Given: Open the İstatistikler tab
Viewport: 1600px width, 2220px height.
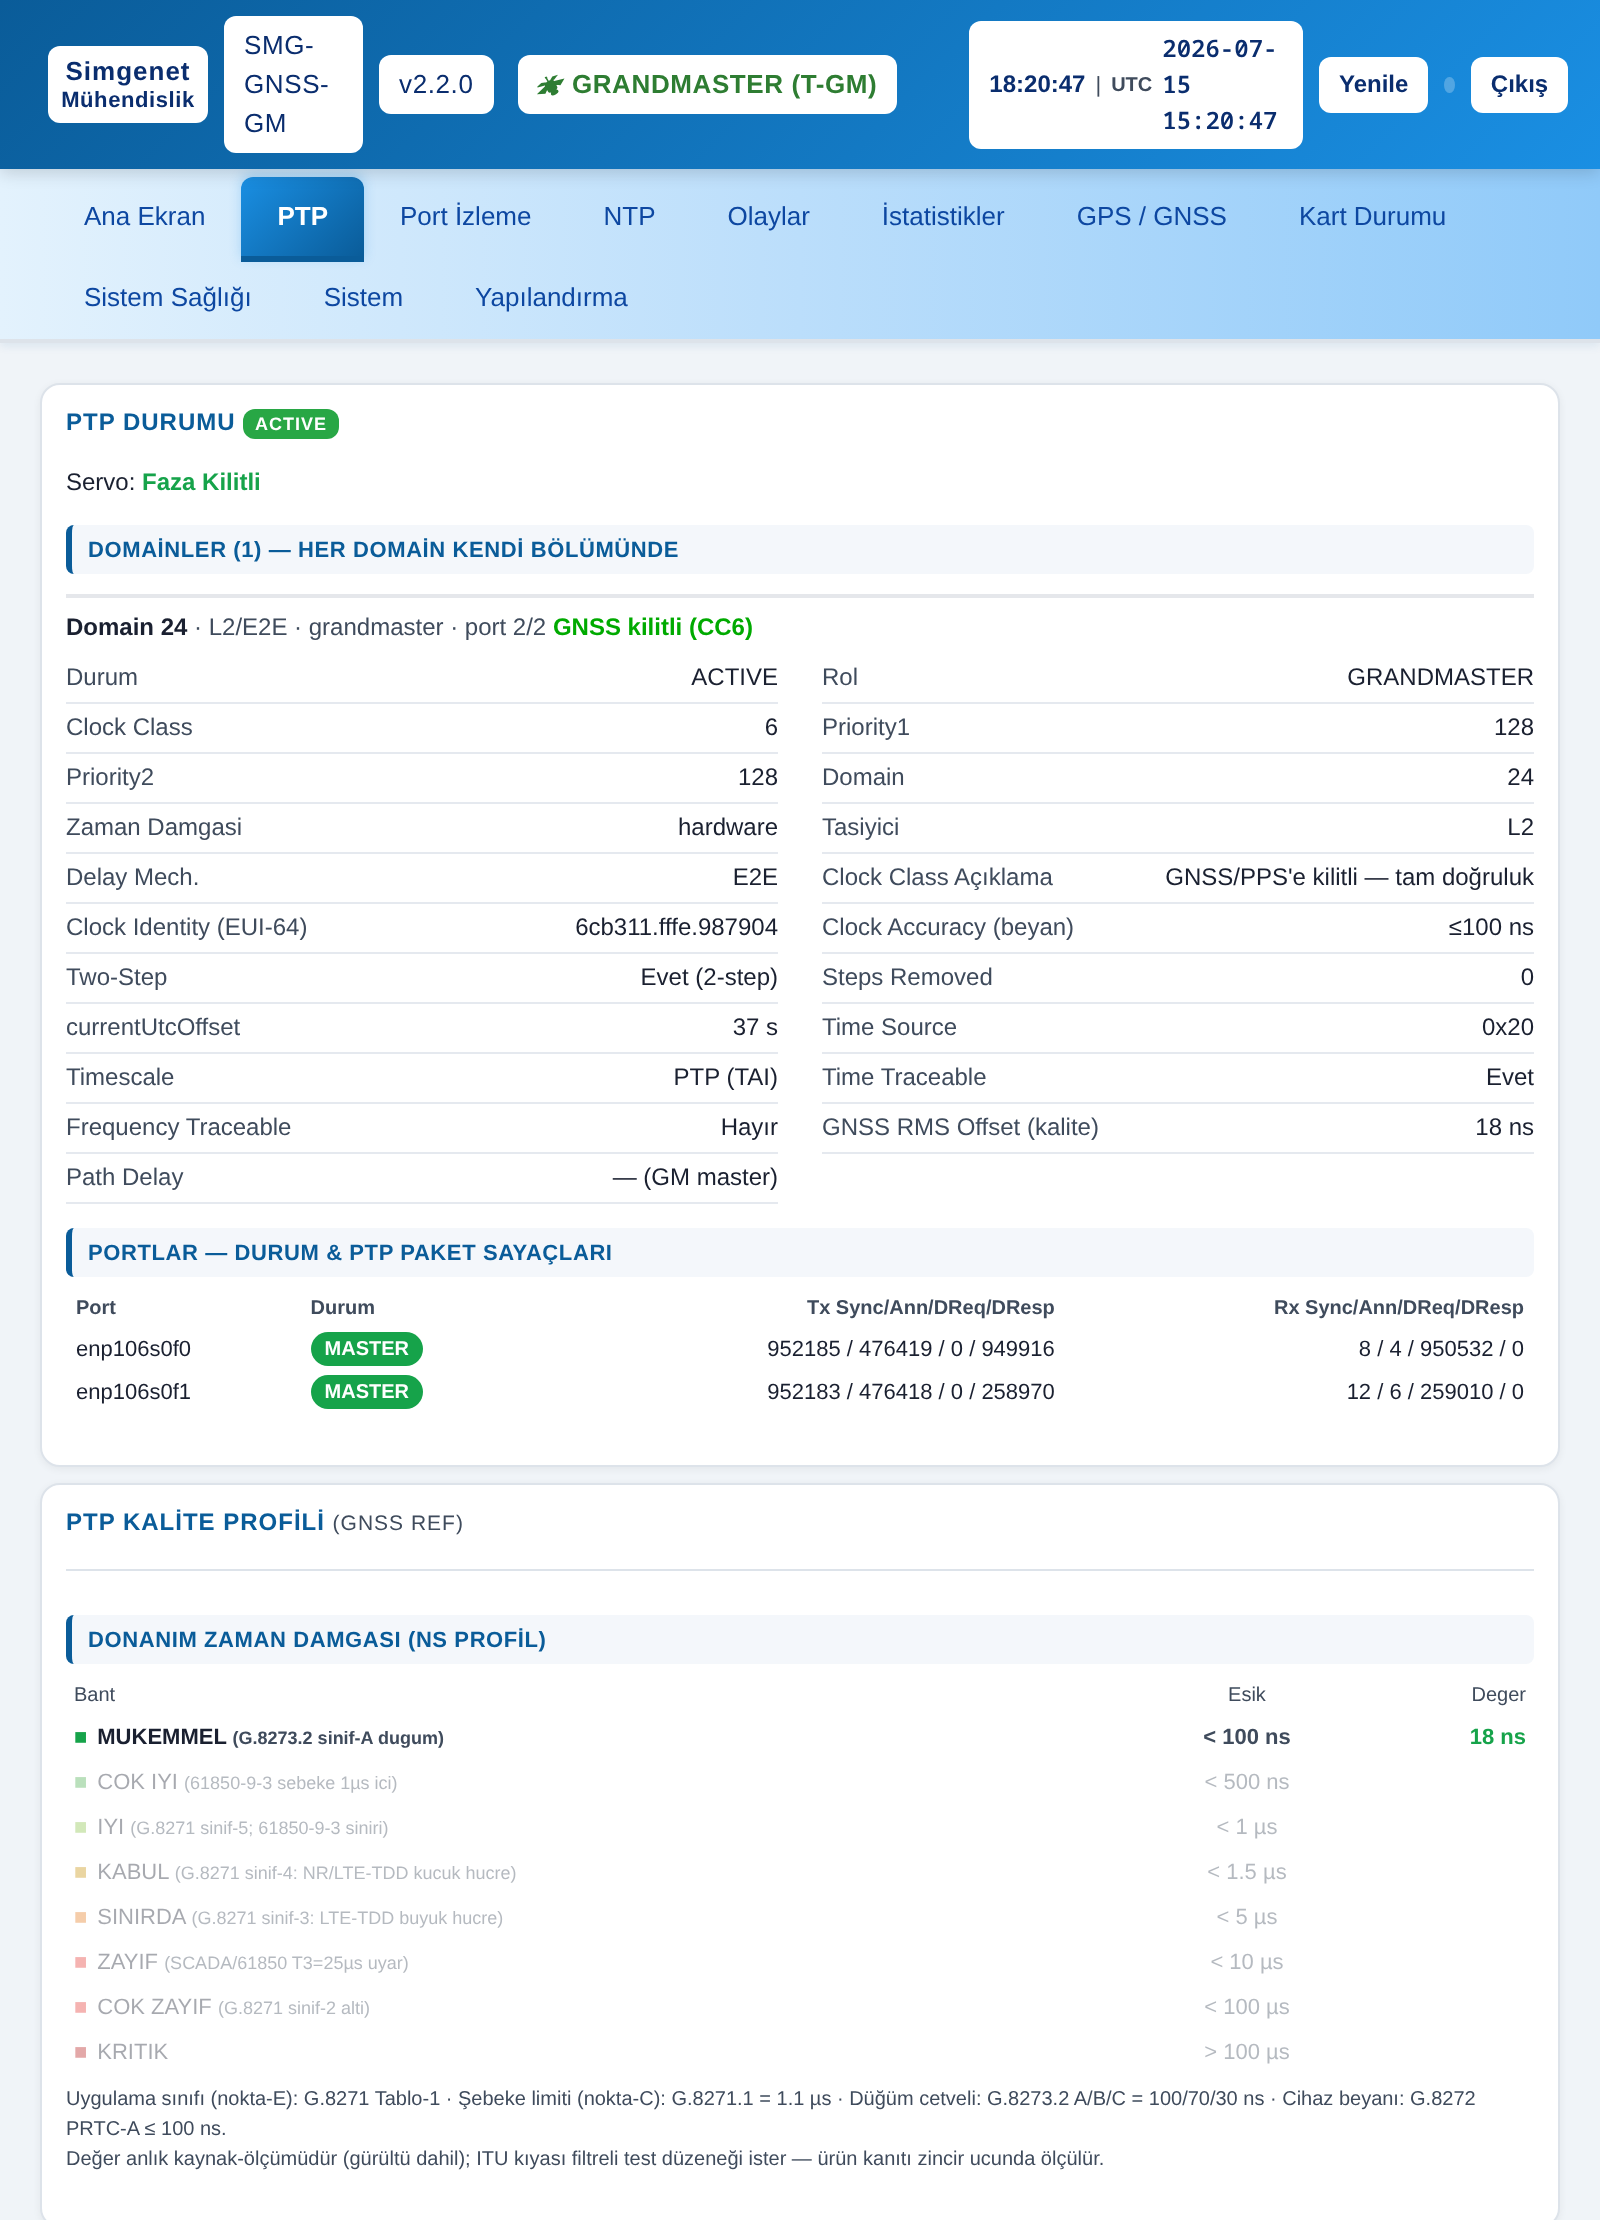Looking at the screenshot, I should [x=942, y=217].
